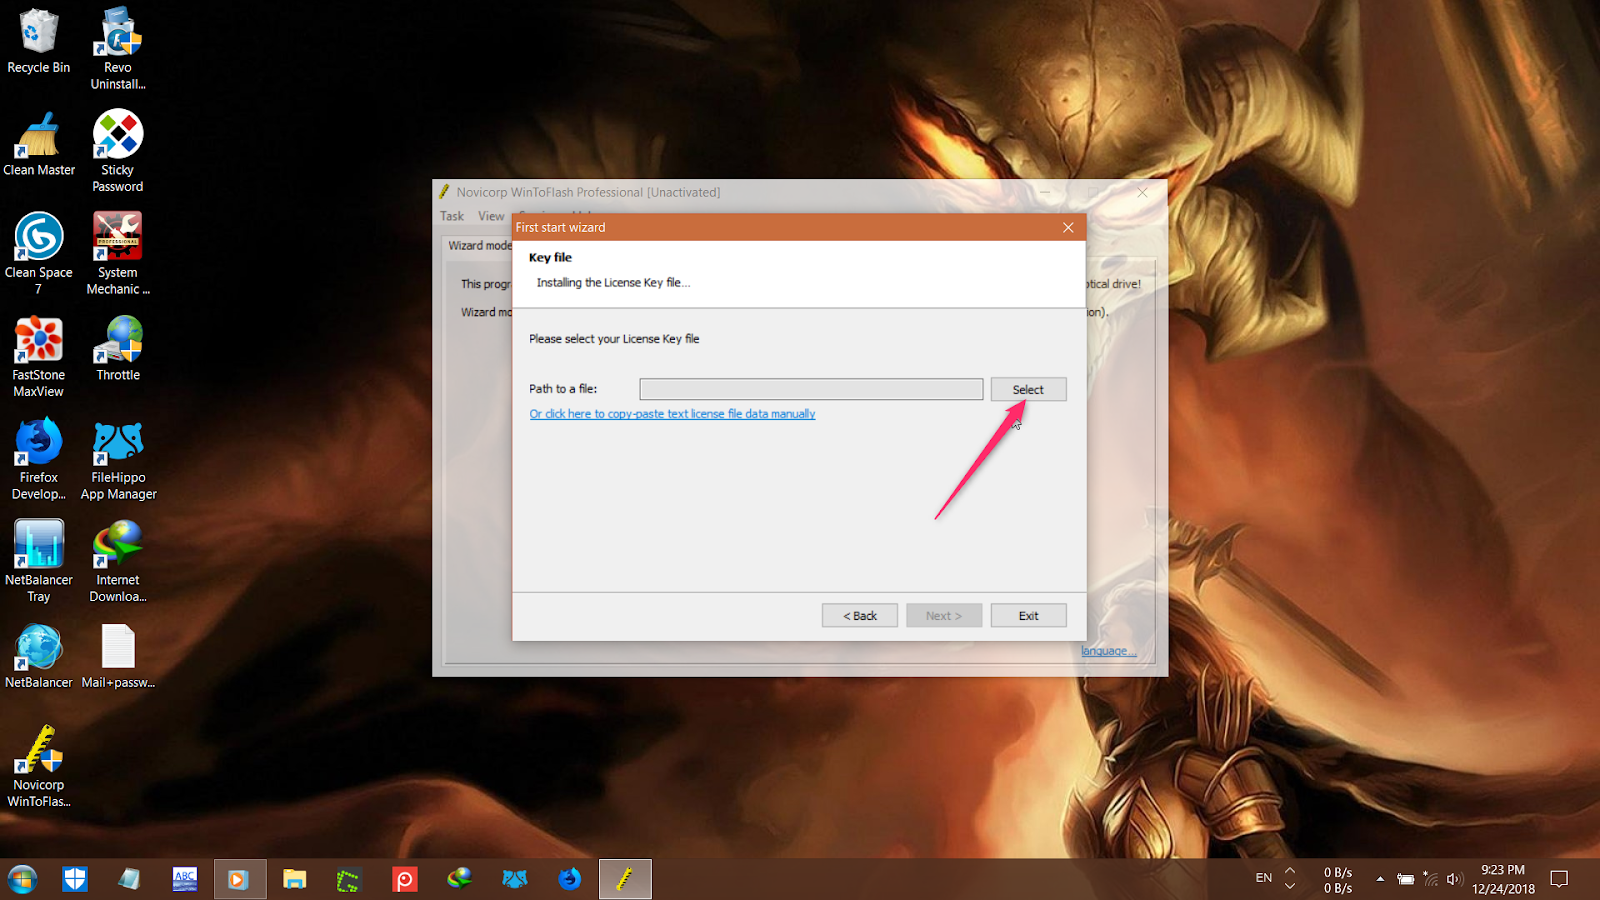This screenshot has width=1600, height=900.
Task: Open Windows Defender shield in the taskbar
Action: pyautogui.click(x=75, y=879)
